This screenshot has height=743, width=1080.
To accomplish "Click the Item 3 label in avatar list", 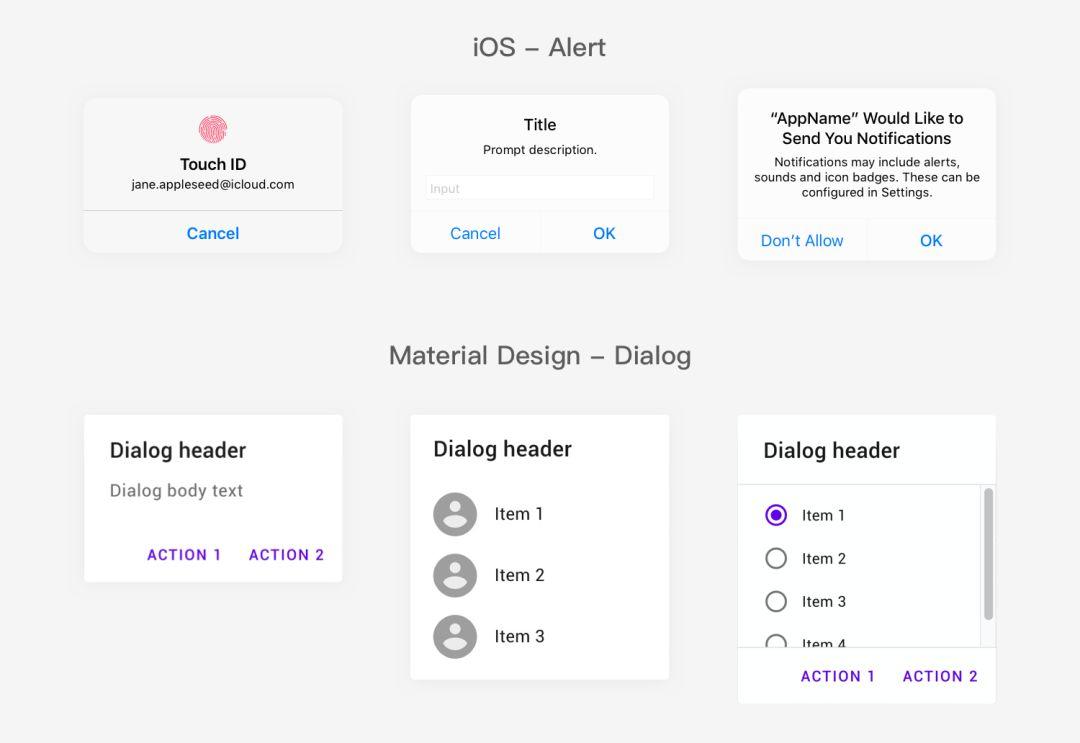I will [519, 636].
